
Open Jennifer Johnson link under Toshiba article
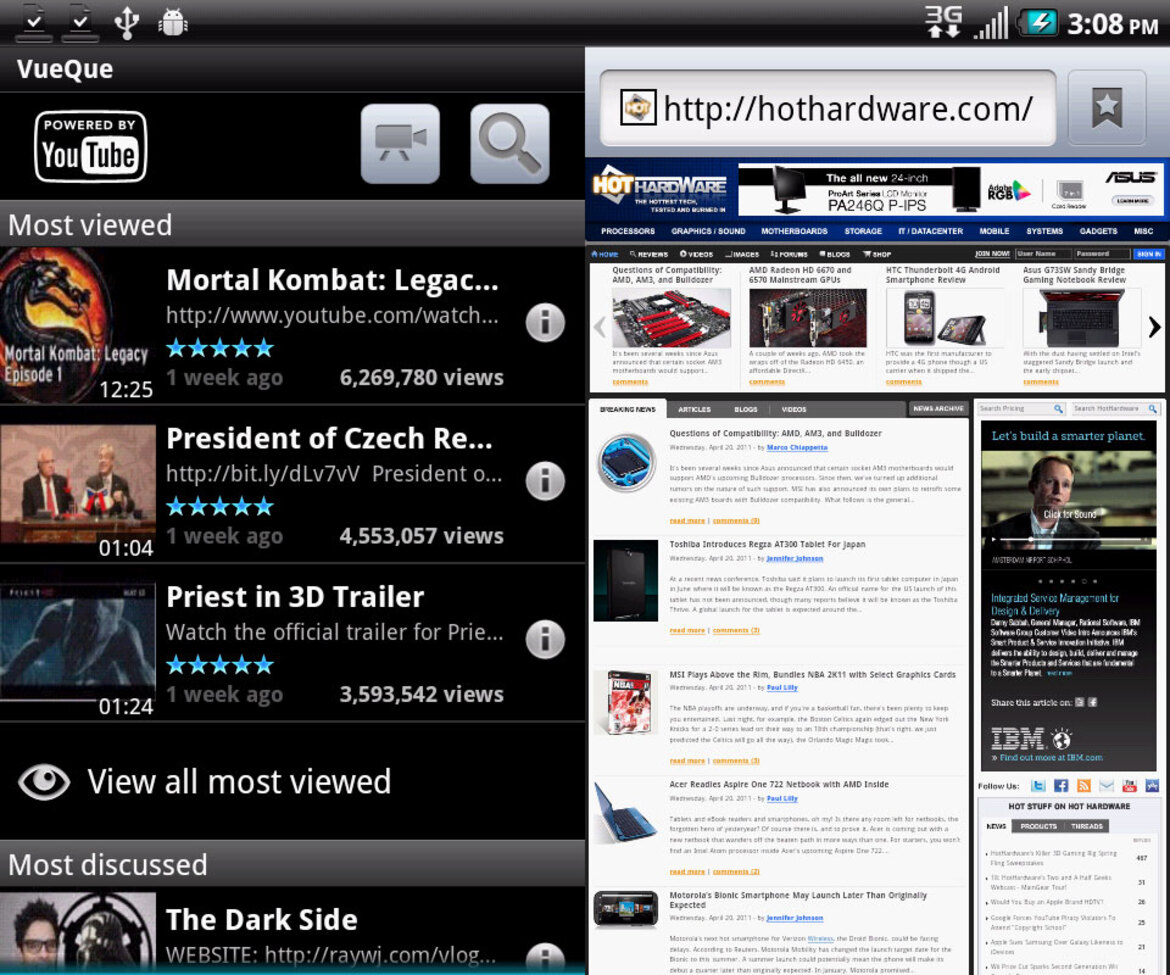[795, 558]
